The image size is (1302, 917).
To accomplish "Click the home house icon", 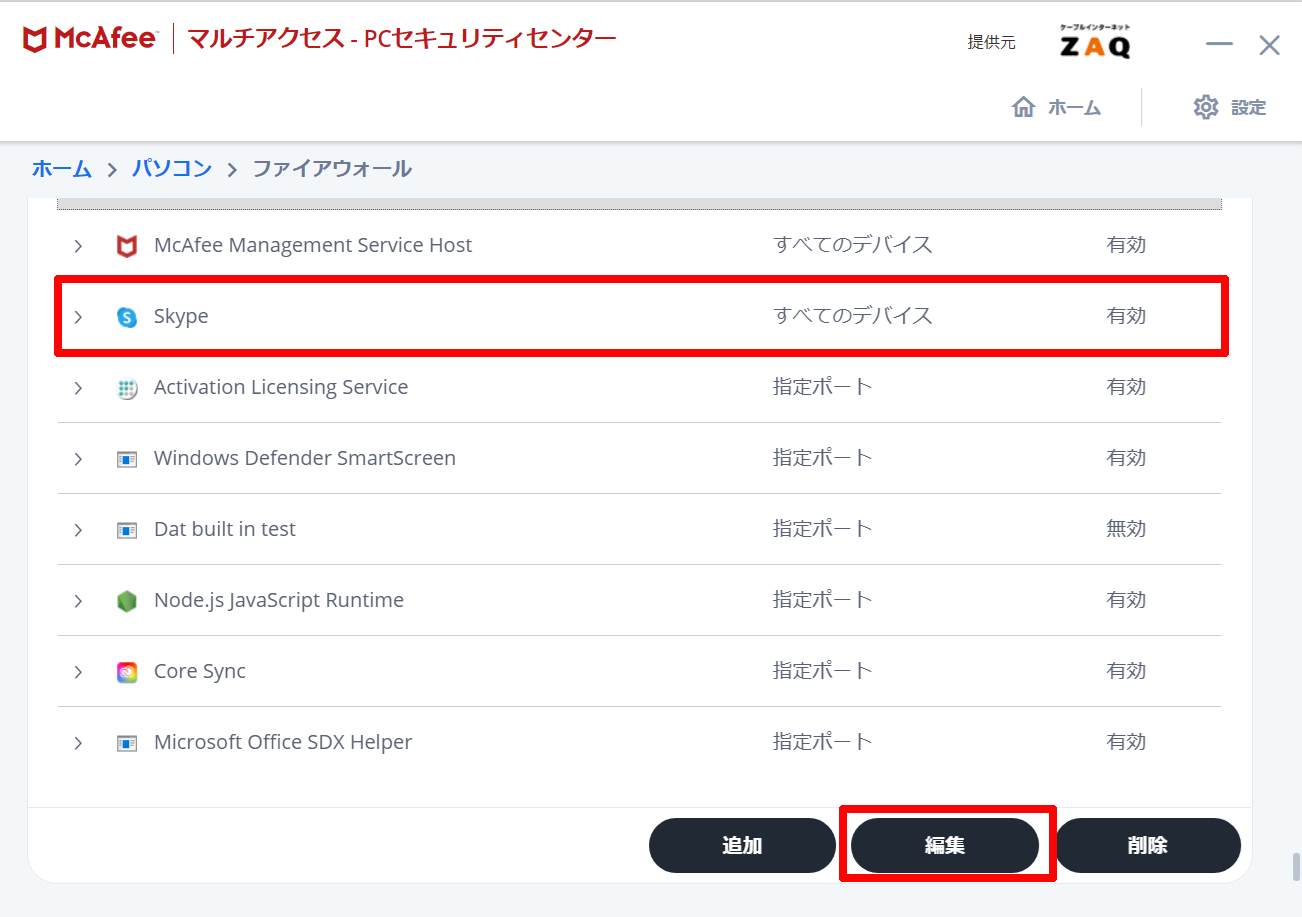I will 1023,107.
